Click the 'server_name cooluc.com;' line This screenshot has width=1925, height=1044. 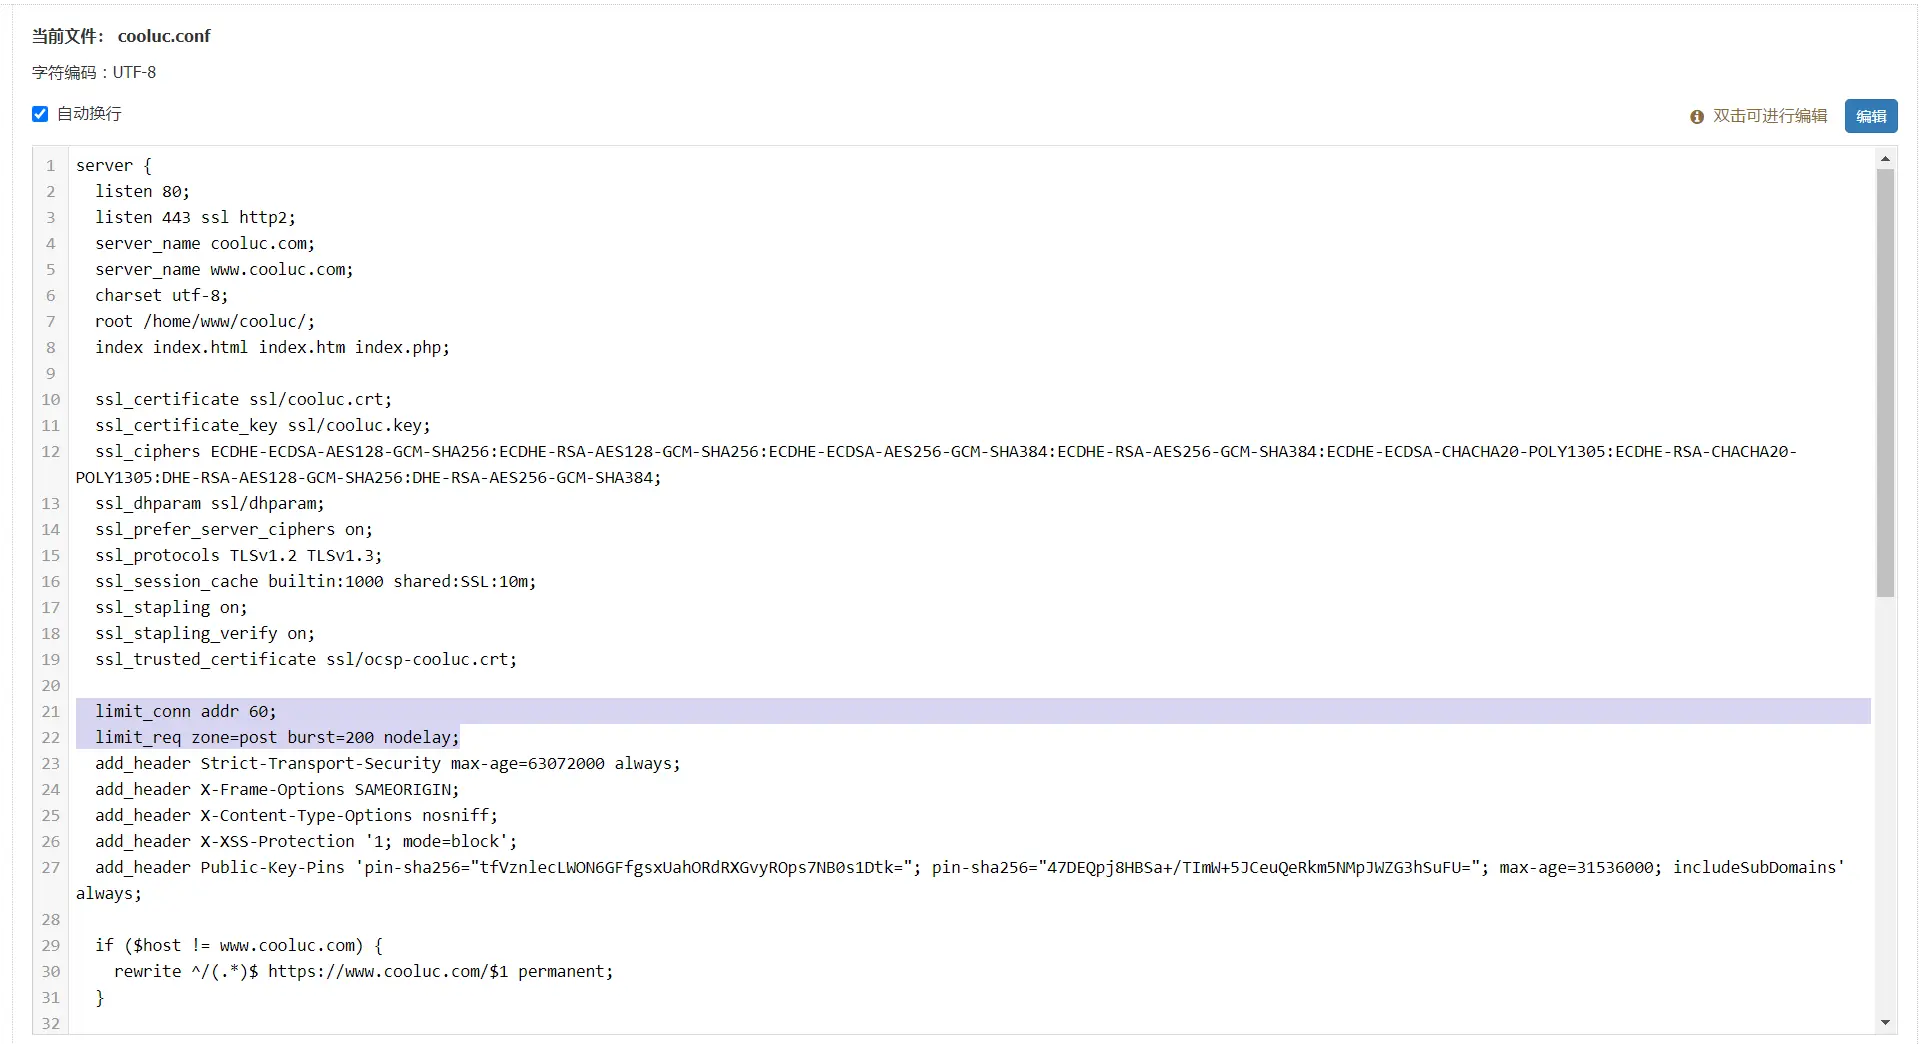(205, 243)
